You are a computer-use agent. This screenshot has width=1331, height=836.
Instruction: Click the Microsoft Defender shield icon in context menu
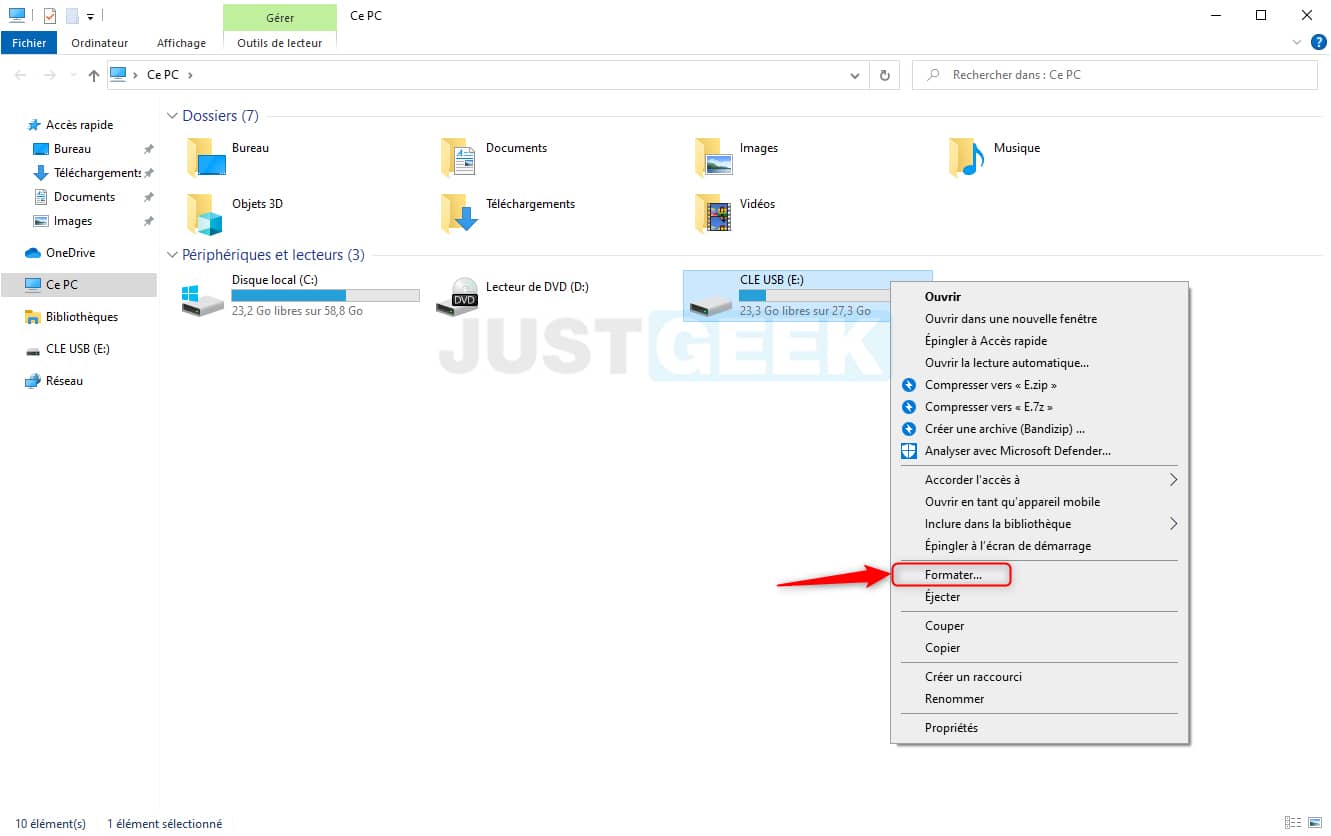click(908, 450)
